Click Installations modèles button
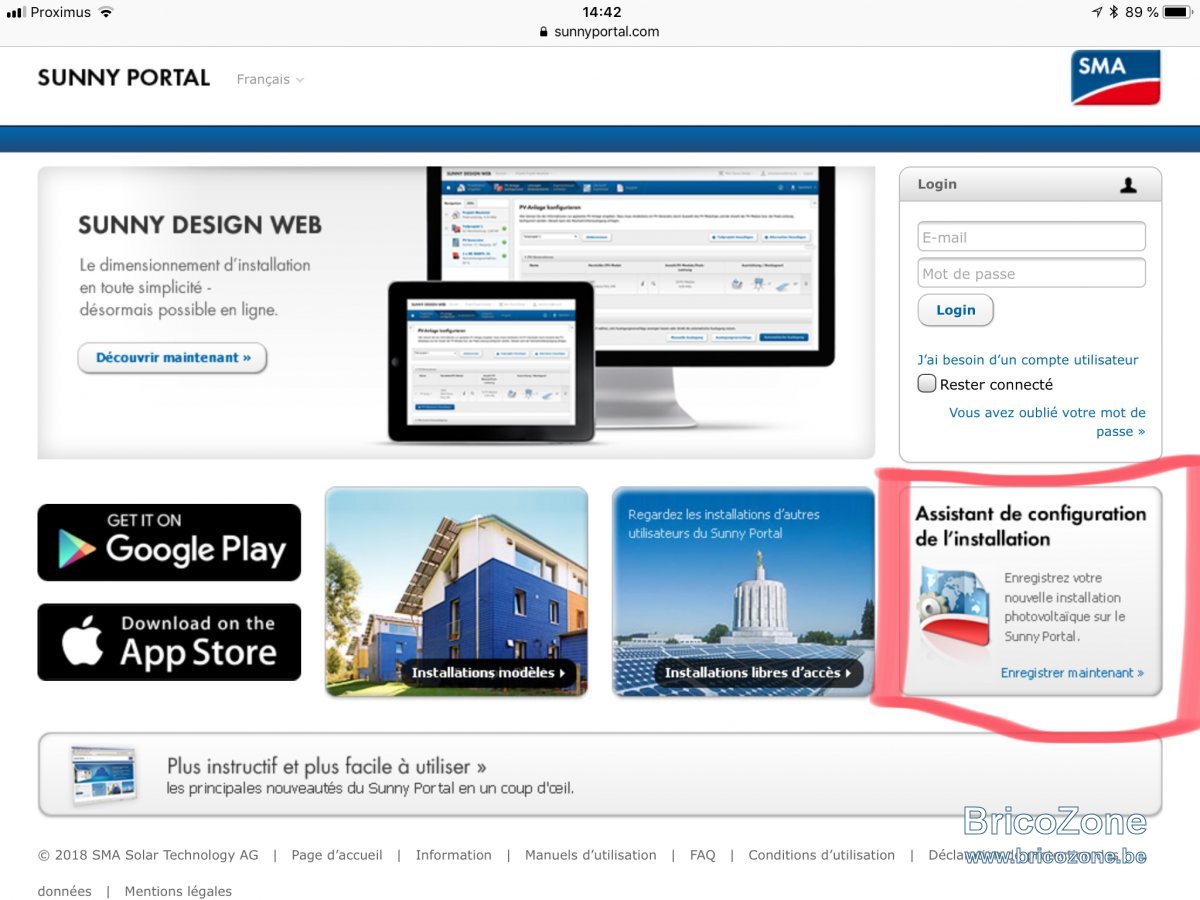1200x900 pixels. pos(488,673)
